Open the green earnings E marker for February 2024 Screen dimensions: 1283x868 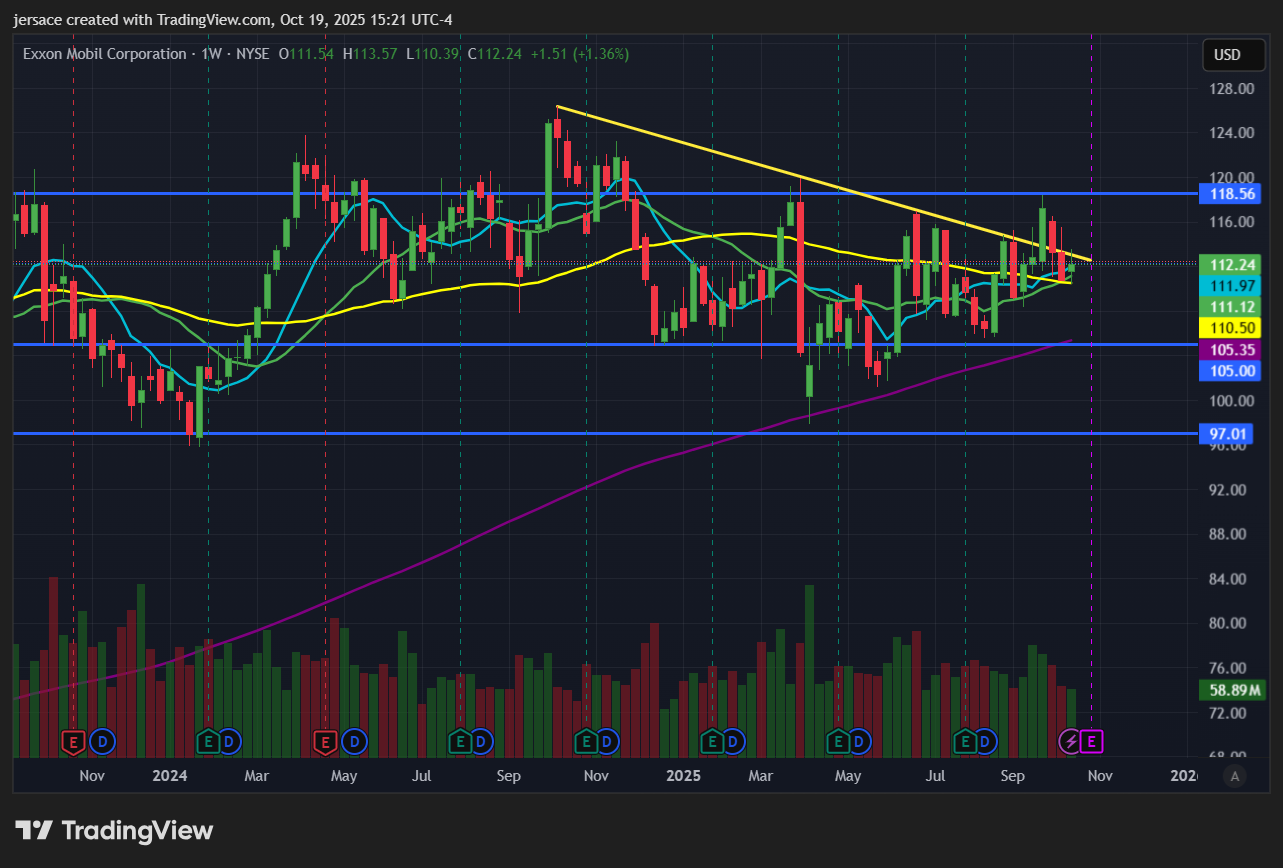207,741
